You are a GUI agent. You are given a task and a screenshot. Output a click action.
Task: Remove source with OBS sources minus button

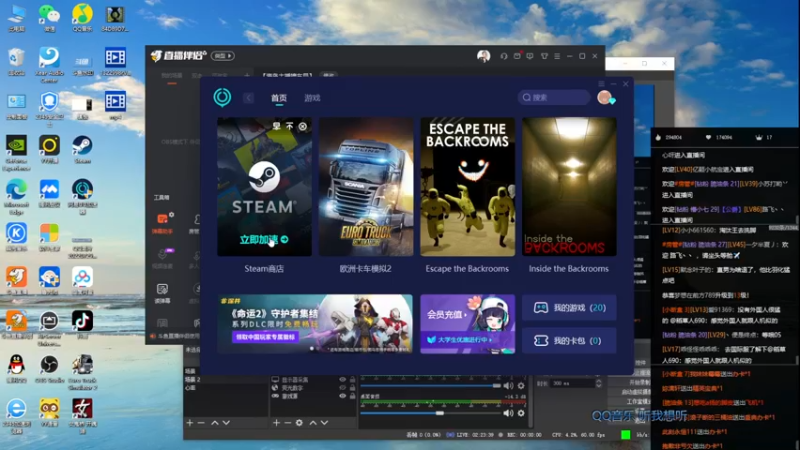pos(287,422)
